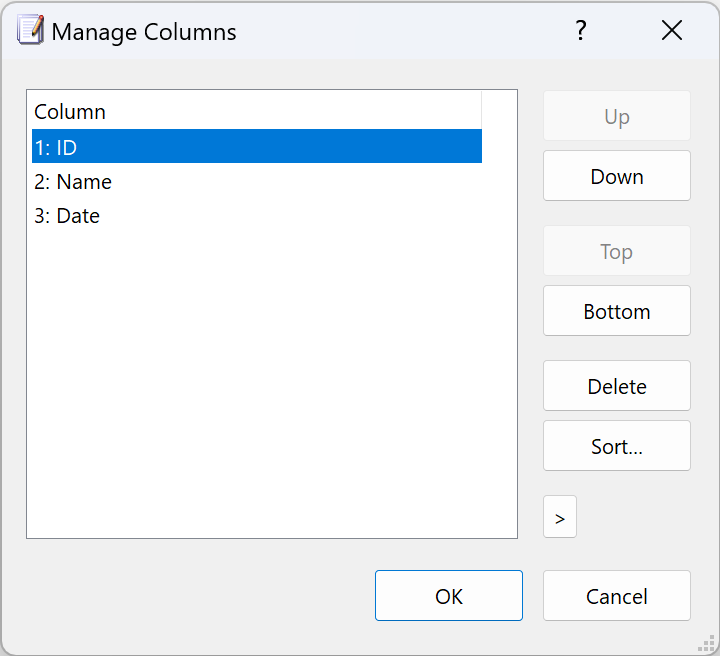Expand more options with the > button
Viewport: 720px width, 656px height.
[560, 516]
